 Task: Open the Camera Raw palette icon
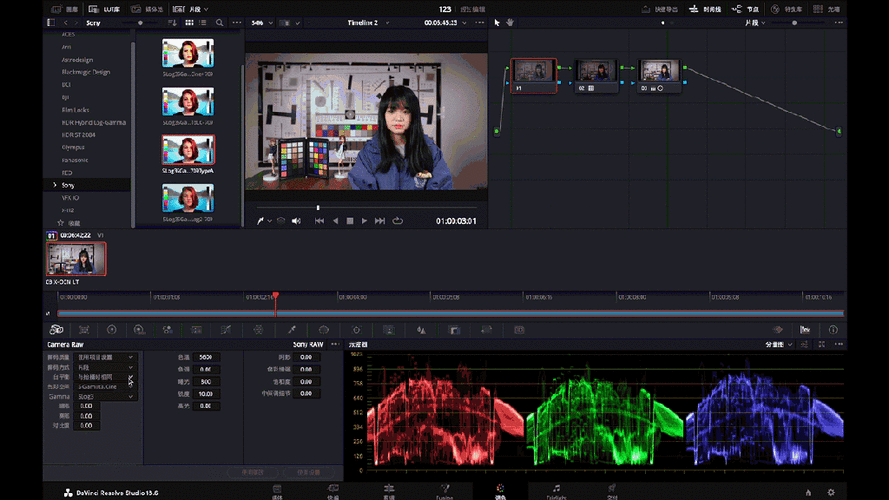coord(57,329)
